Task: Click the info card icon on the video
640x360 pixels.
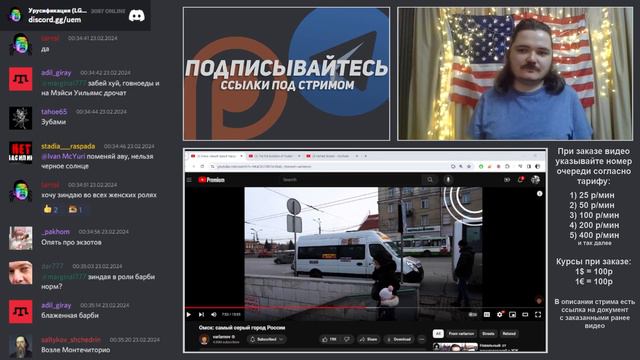Action: point(539,193)
